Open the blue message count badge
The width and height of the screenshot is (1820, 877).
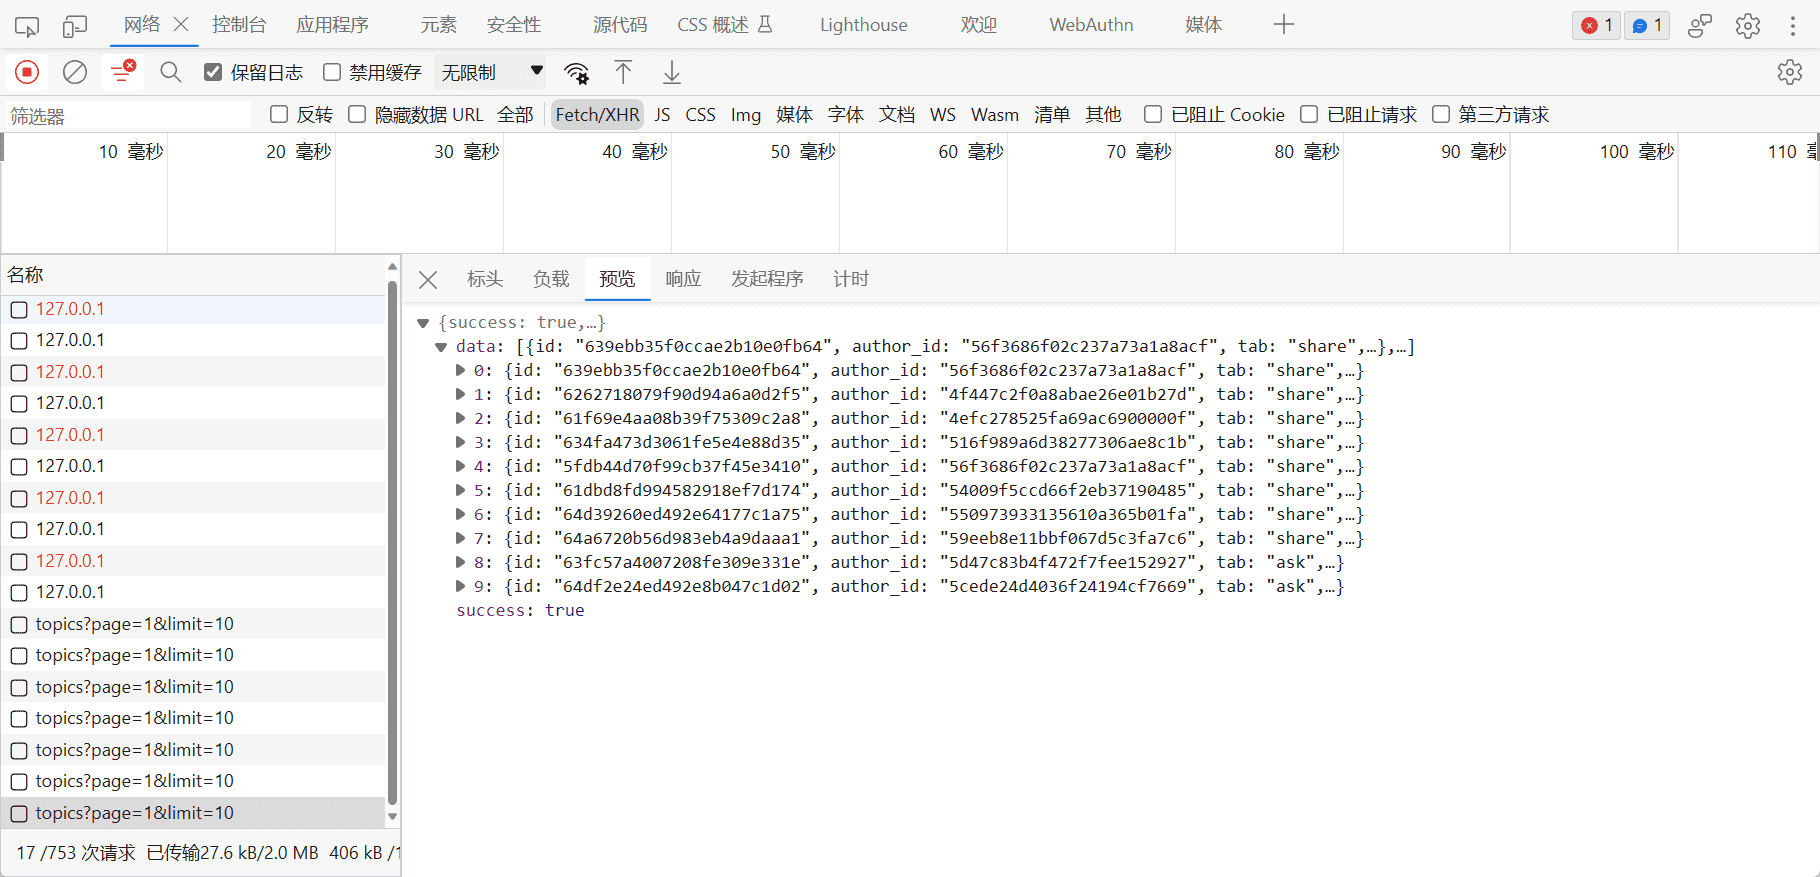click(x=1647, y=26)
